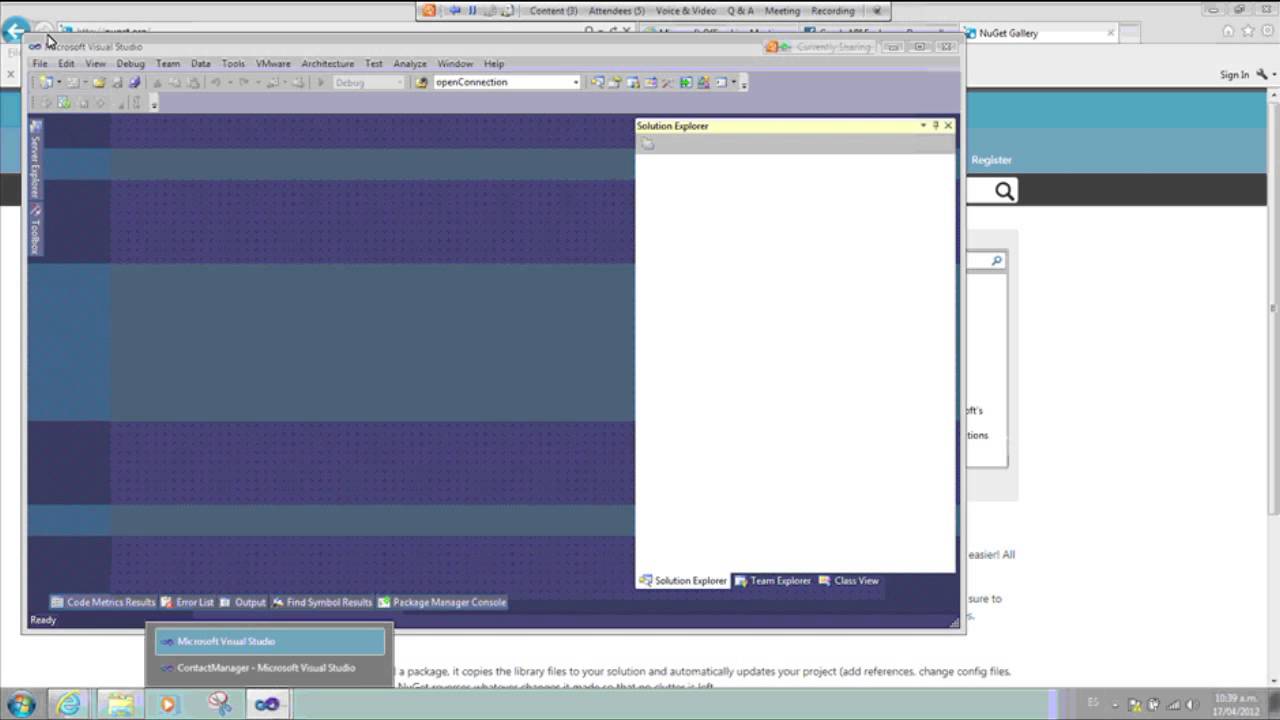Screen dimensions: 1280x720
Task: Click the browser Home icon
Action: (1228, 32)
